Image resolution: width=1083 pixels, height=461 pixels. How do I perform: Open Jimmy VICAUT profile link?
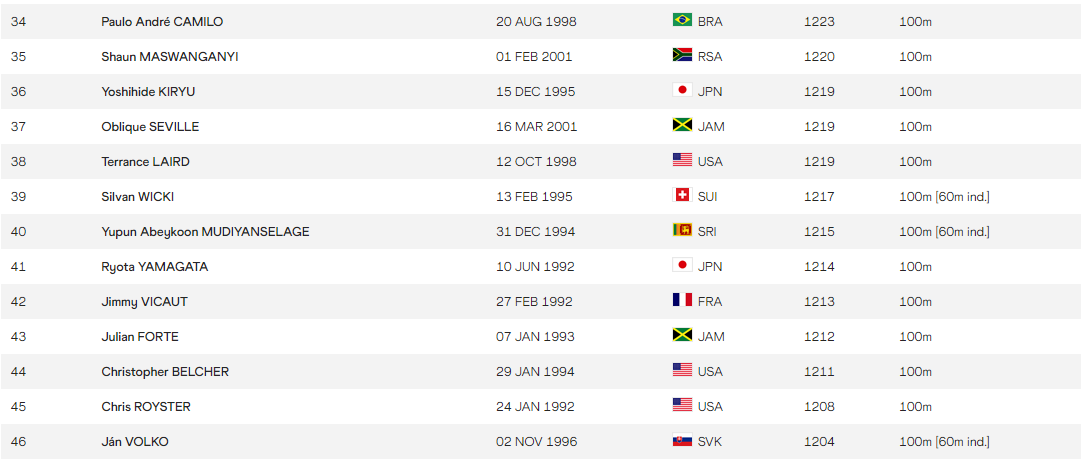[x=144, y=302]
